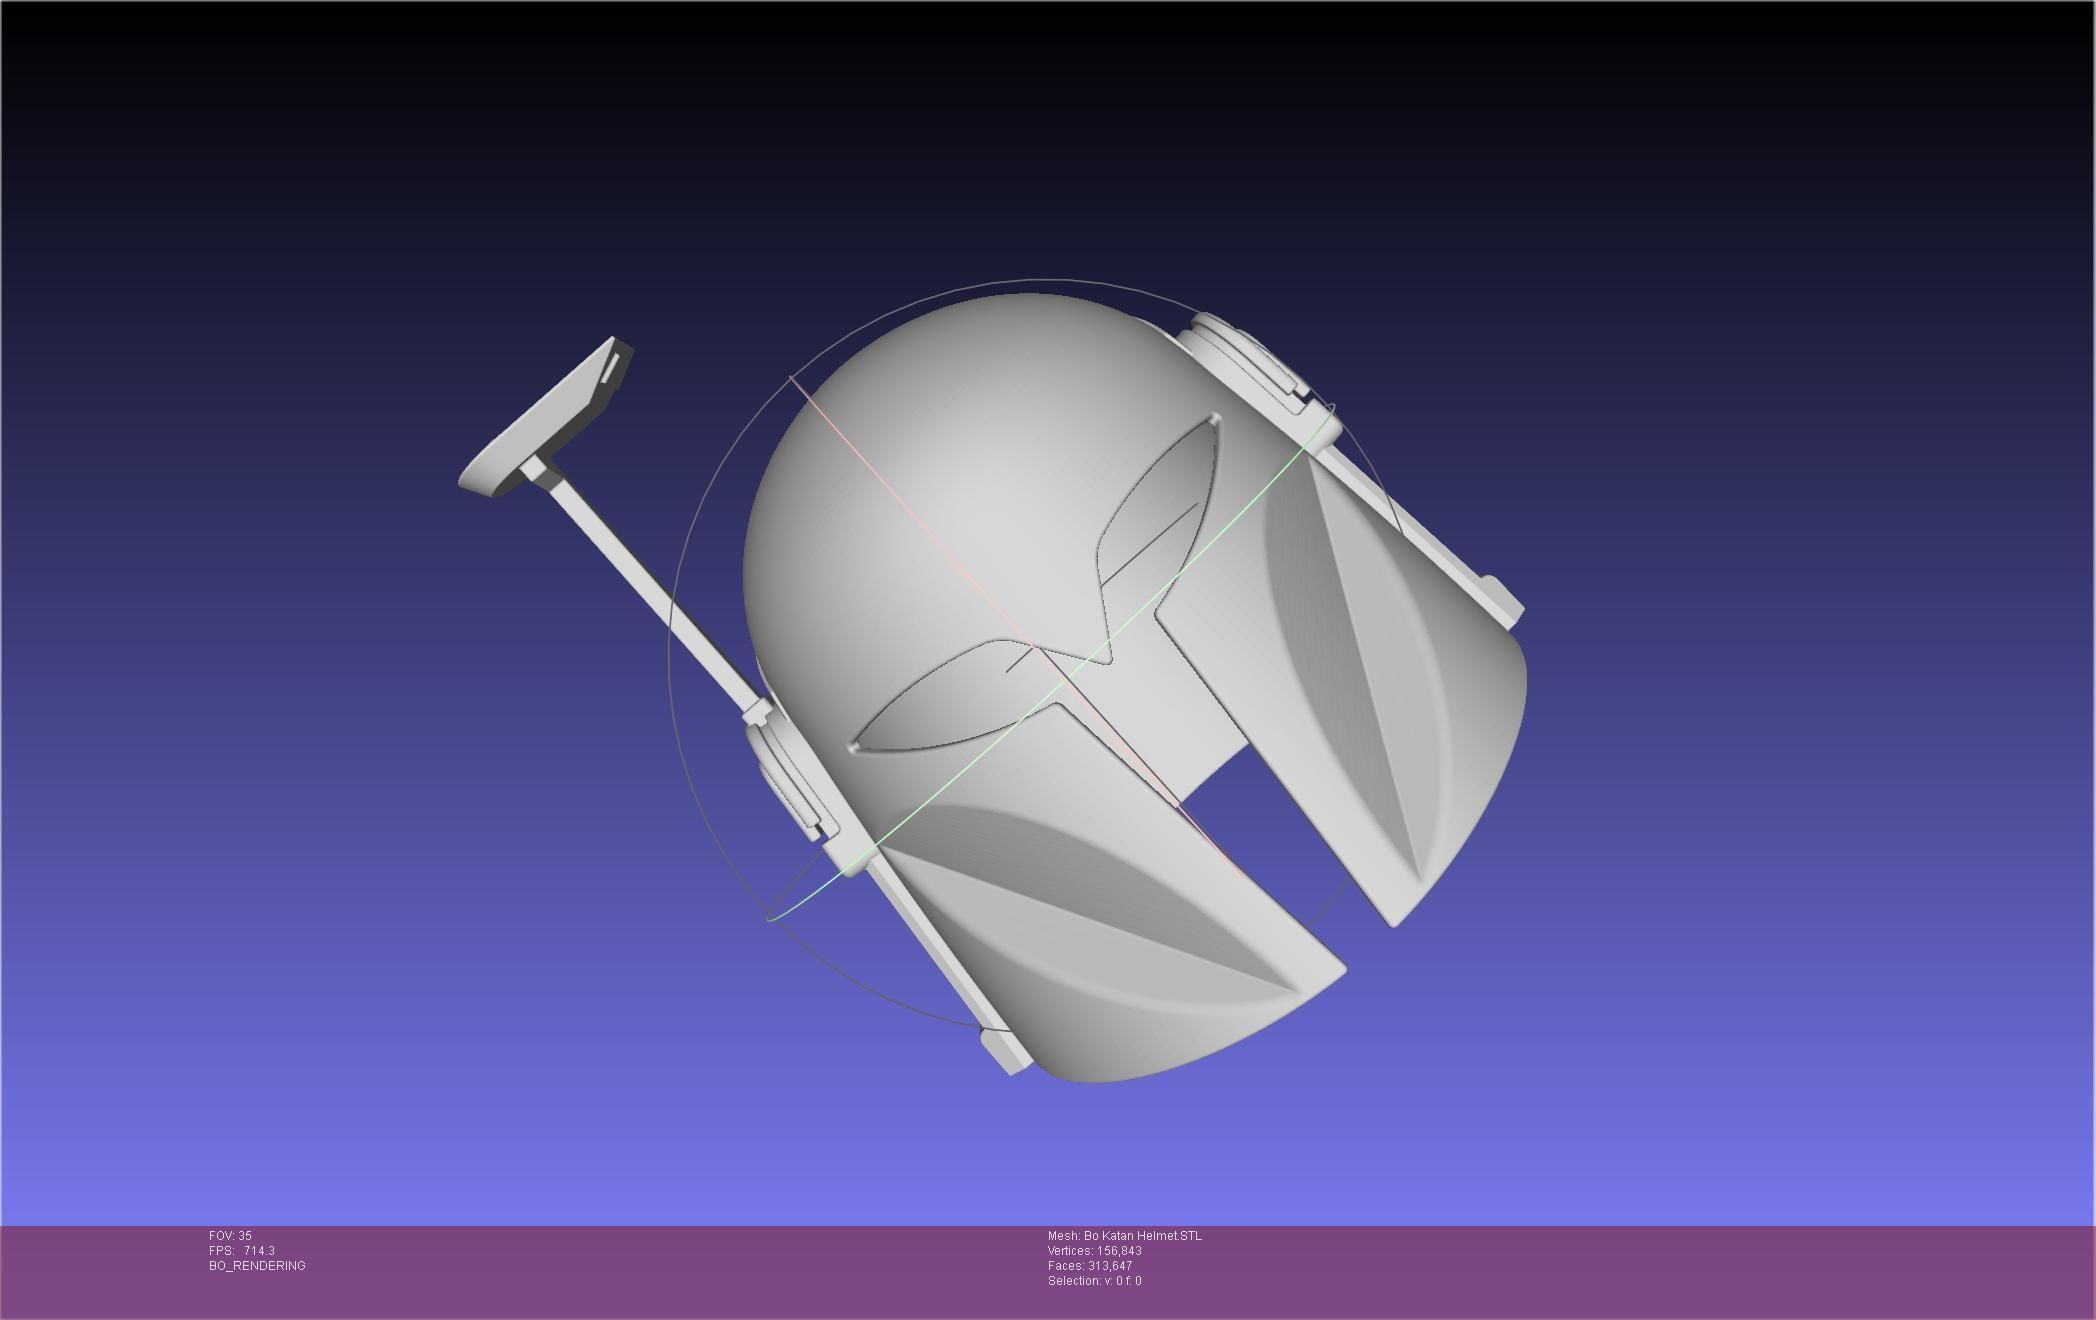Screen dimensions: 2096x1320
Task: Click the rangefinder antenna top piece
Action: pos(547,418)
